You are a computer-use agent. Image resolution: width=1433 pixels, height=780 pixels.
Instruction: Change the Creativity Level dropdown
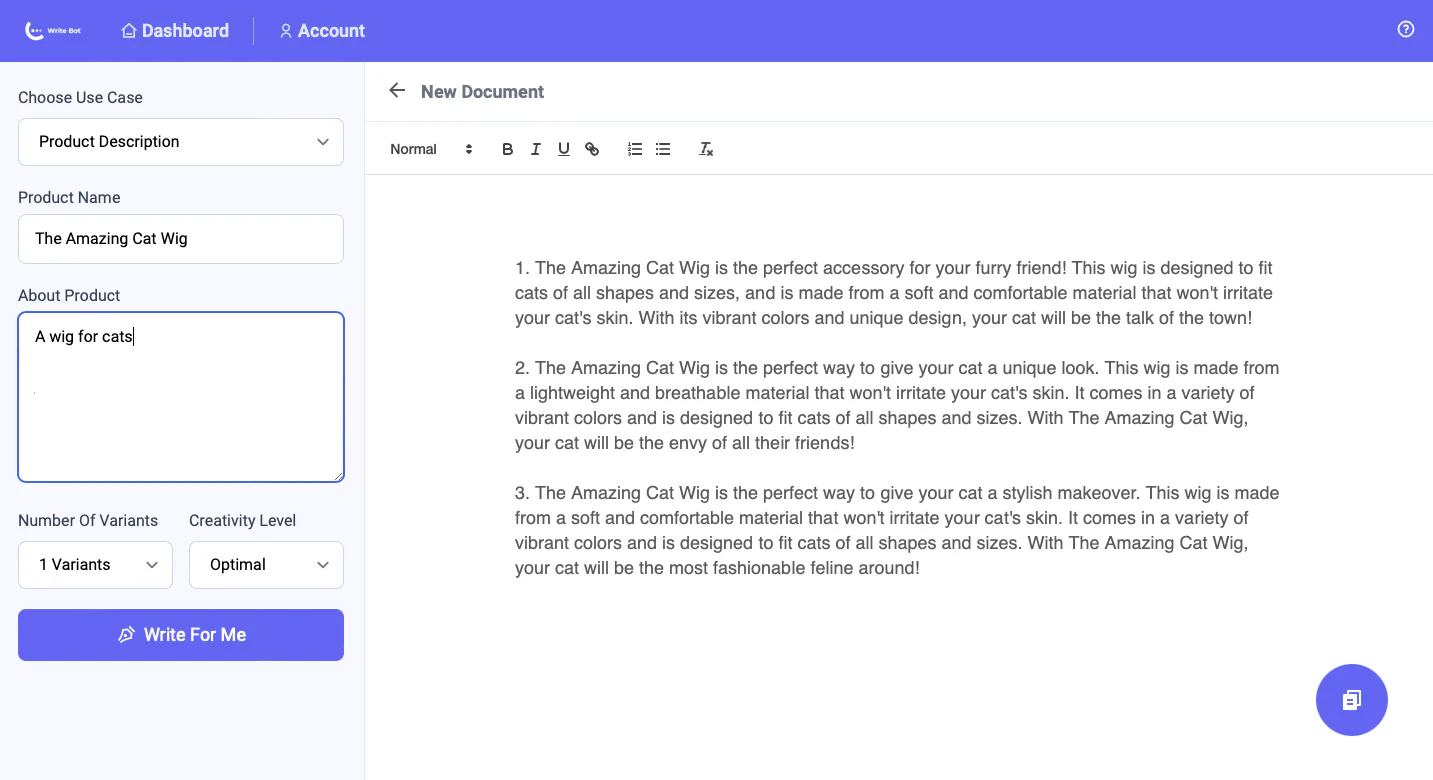tap(265, 564)
